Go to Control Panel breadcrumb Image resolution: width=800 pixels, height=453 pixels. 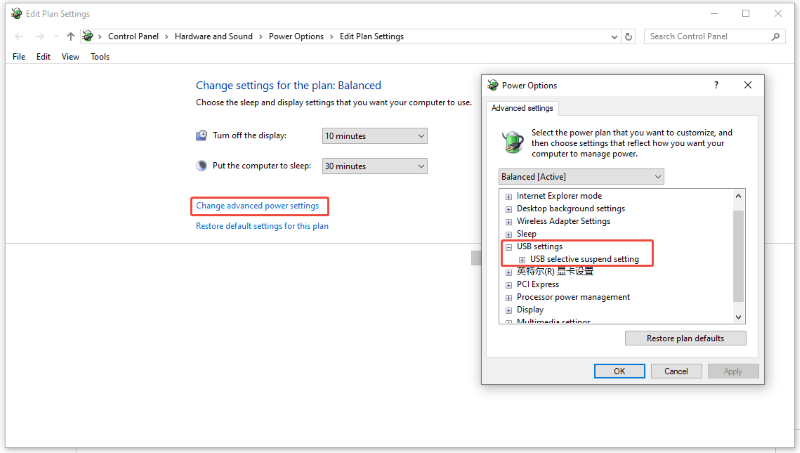[x=133, y=36]
